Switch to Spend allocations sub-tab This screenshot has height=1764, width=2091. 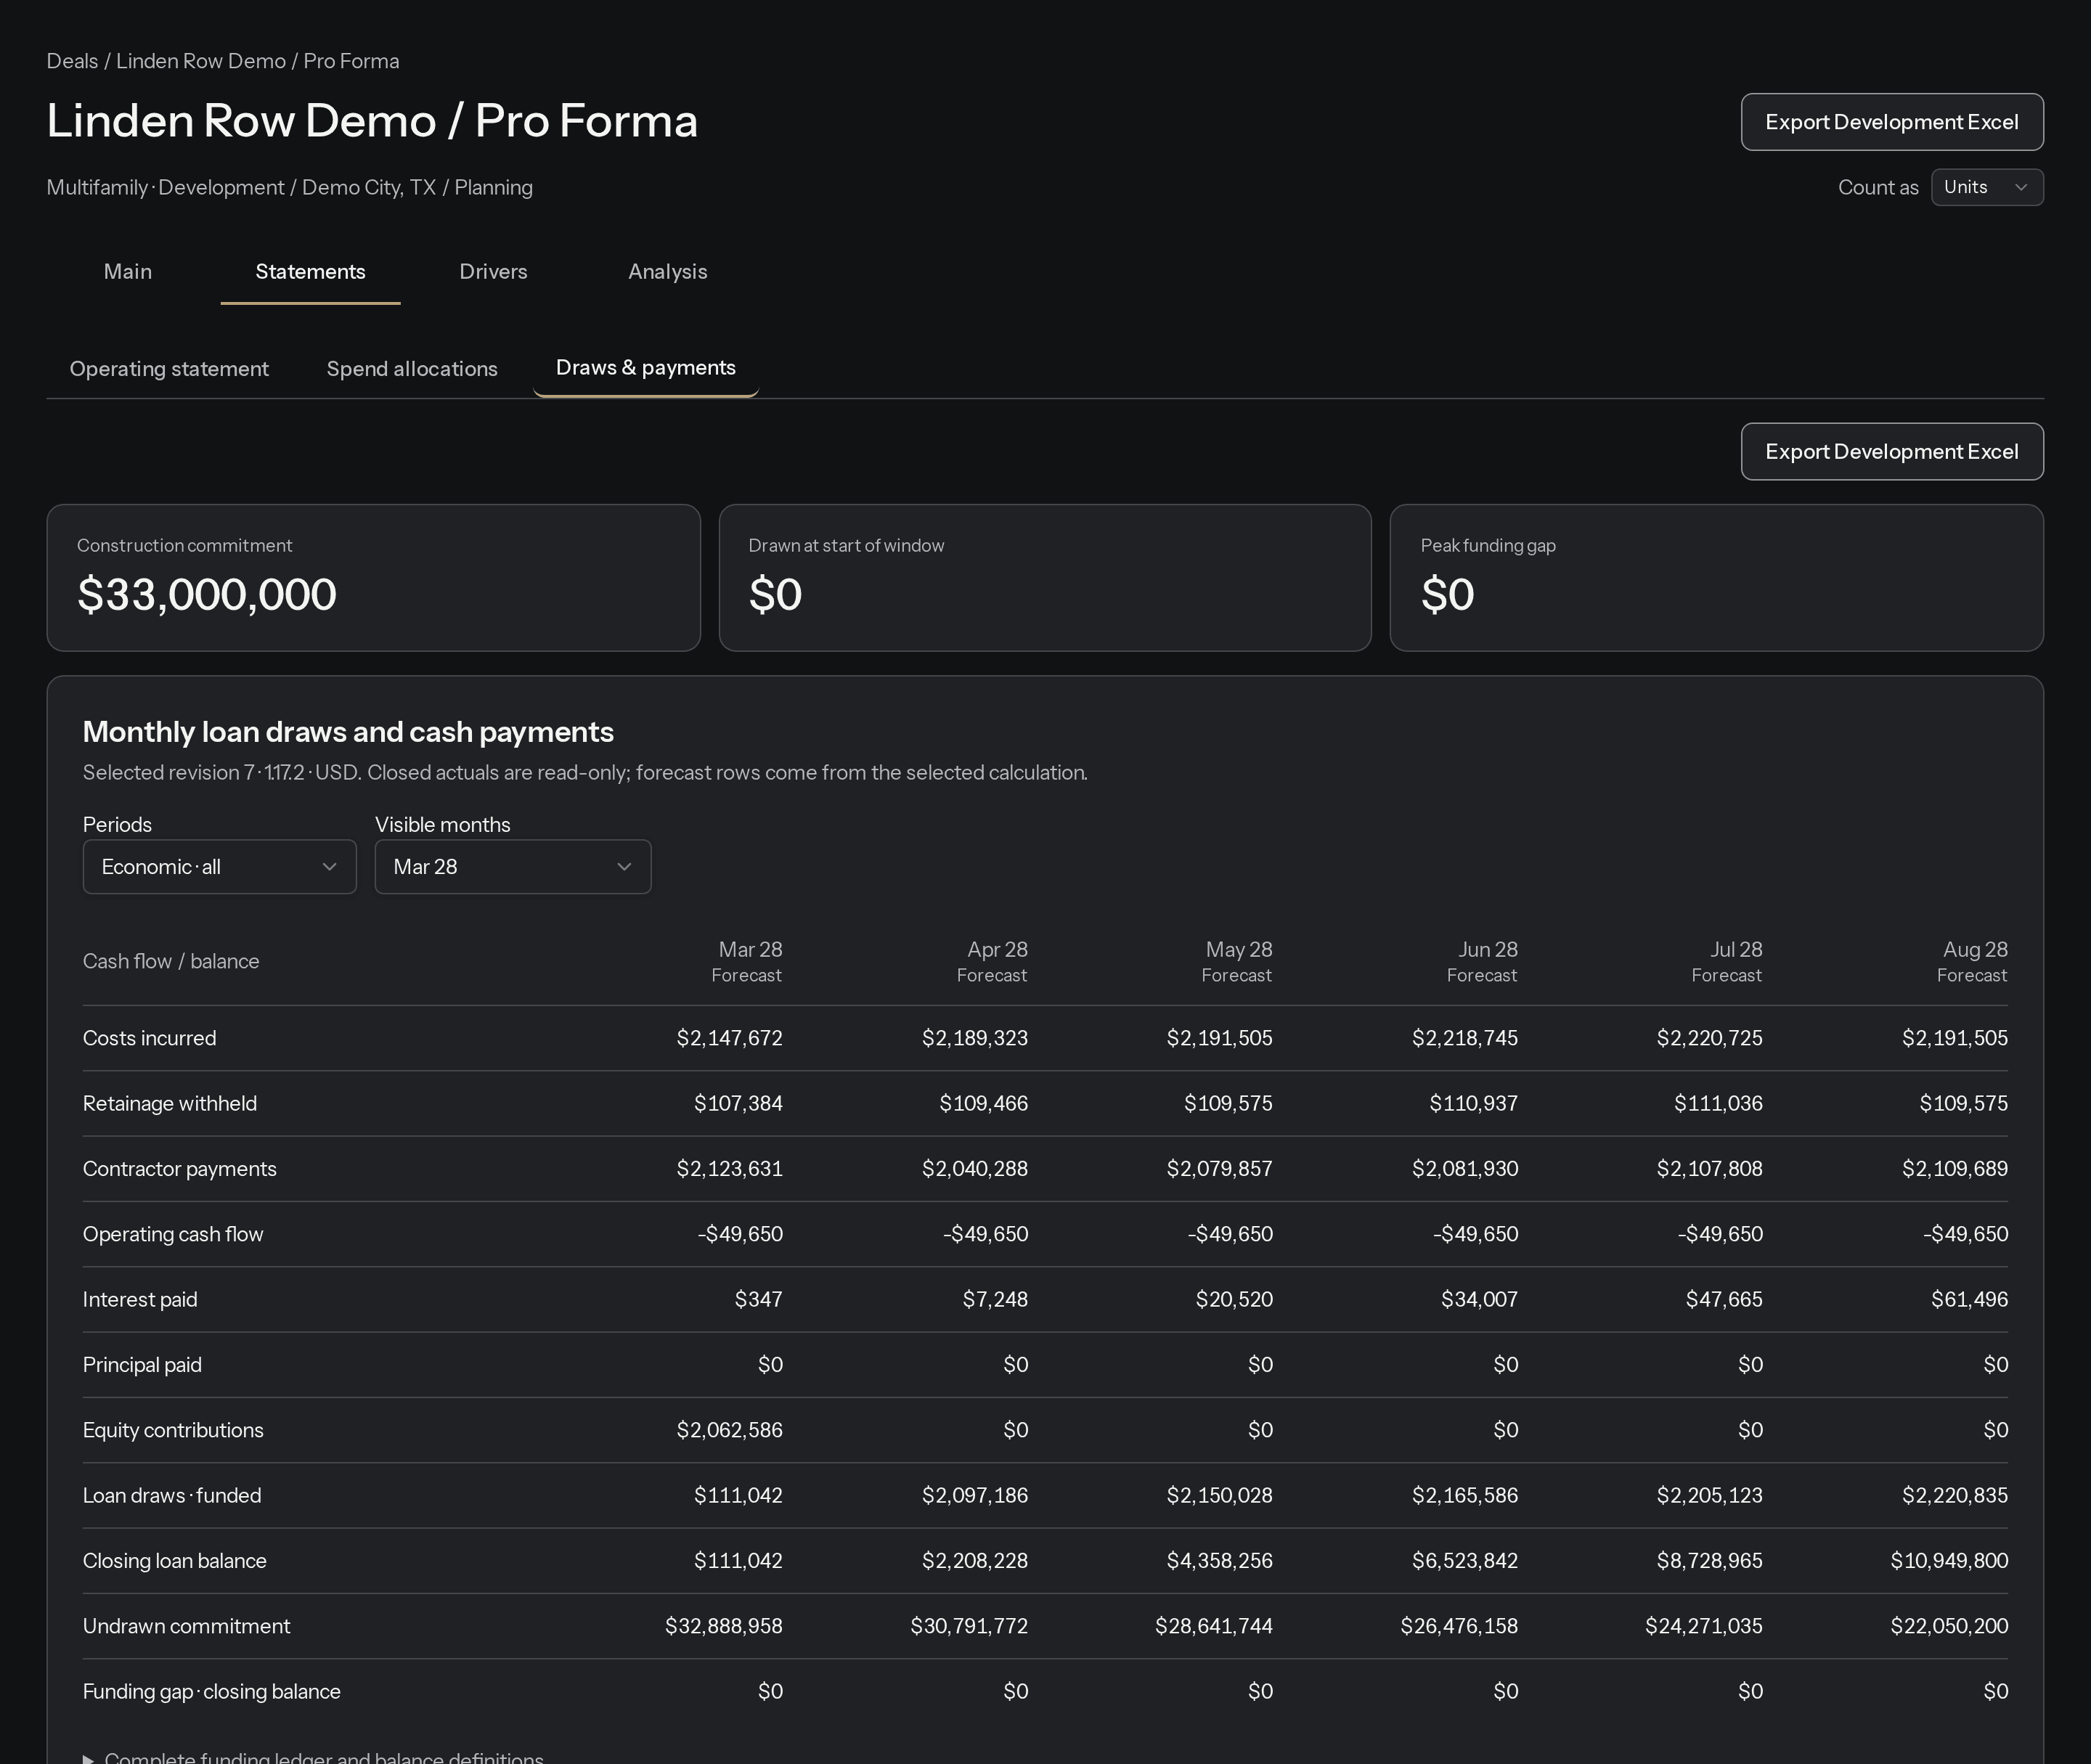[x=412, y=369]
